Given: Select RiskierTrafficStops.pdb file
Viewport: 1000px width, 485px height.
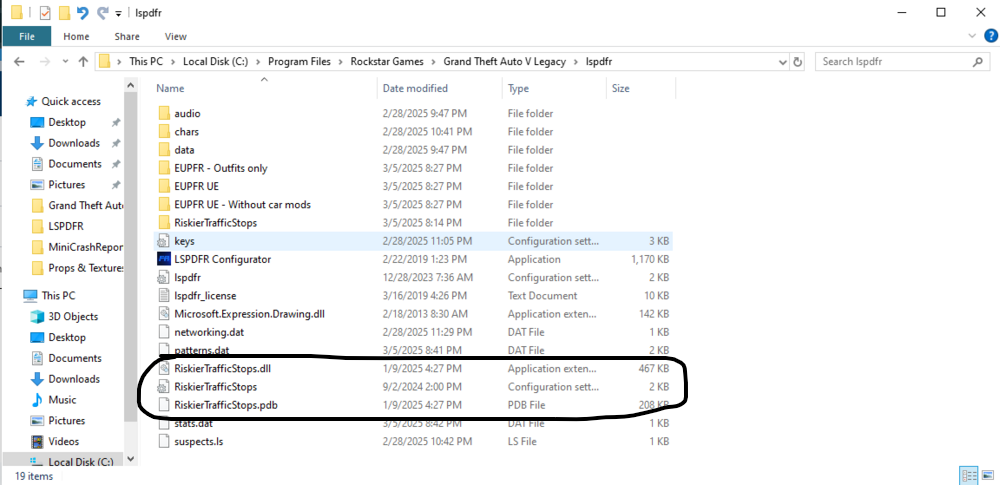Looking at the screenshot, I should [x=225, y=405].
